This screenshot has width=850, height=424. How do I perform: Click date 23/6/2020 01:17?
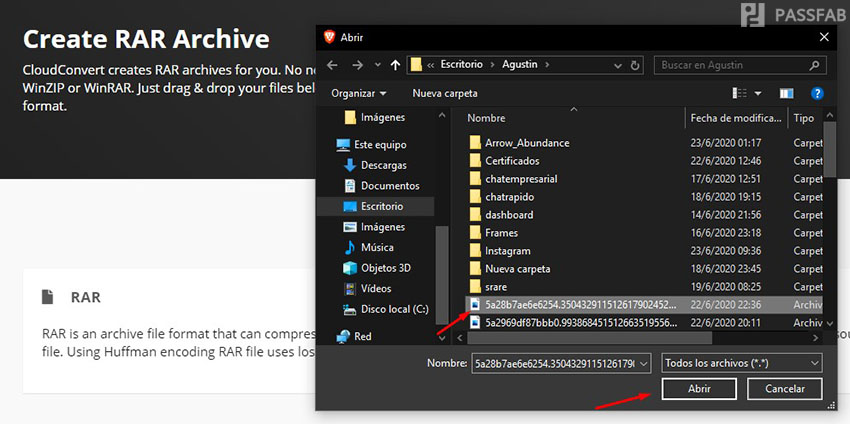[x=725, y=143]
